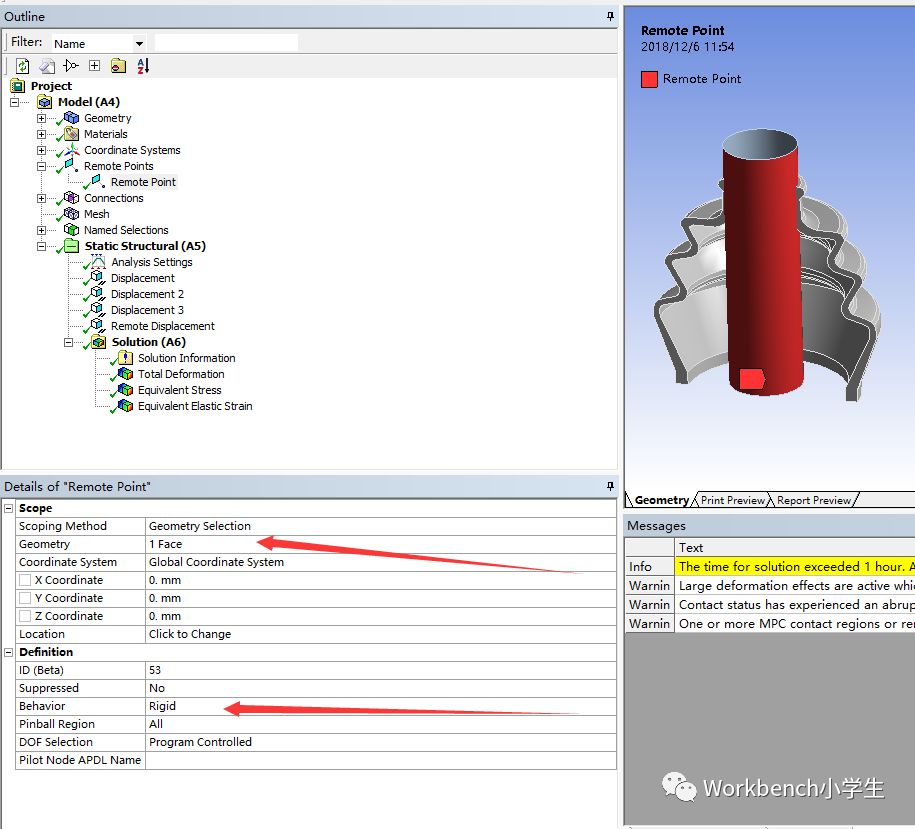Switch to the Report Preview tab
915x829 pixels.
pyautogui.click(x=814, y=500)
